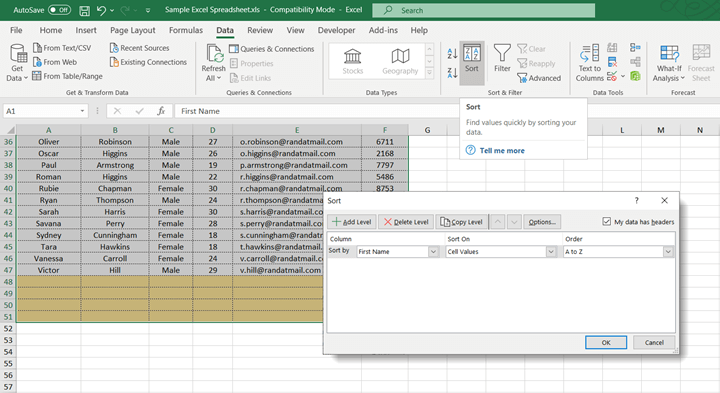Open the Refresh All dropdown arrow
Screen dimensions: 720x393
coord(219,78)
